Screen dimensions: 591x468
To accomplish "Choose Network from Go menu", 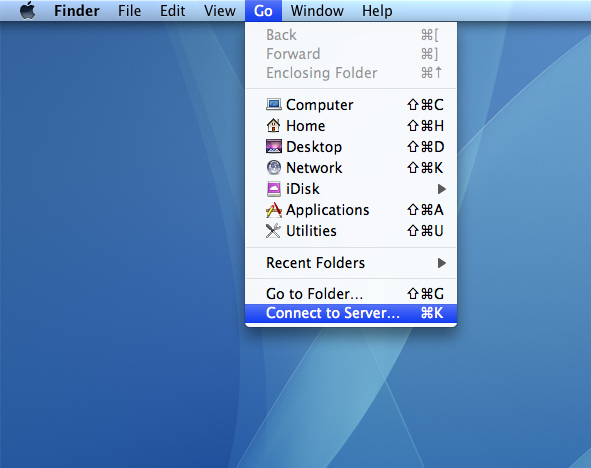I will point(351,168).
